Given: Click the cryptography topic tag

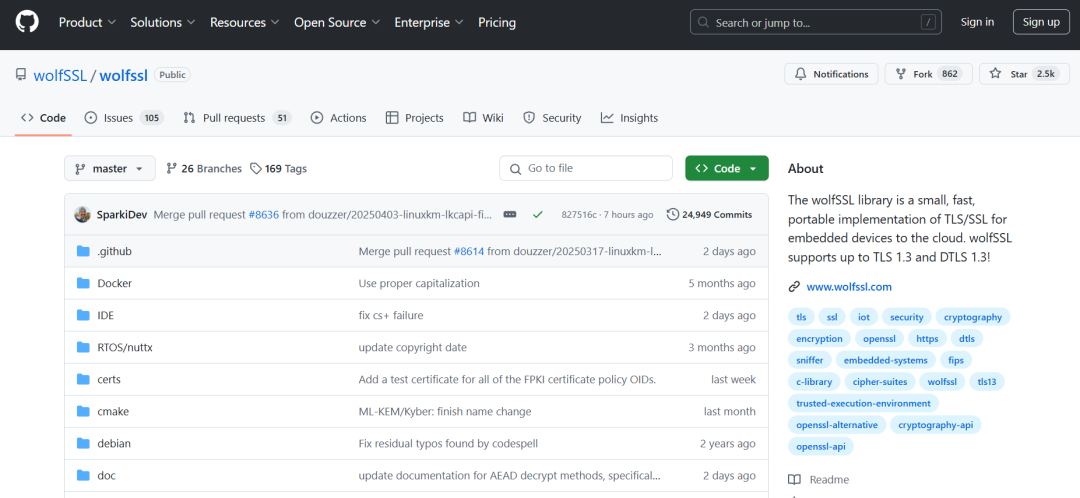Looking at the screenshot, I should click(x=973, y=317).
